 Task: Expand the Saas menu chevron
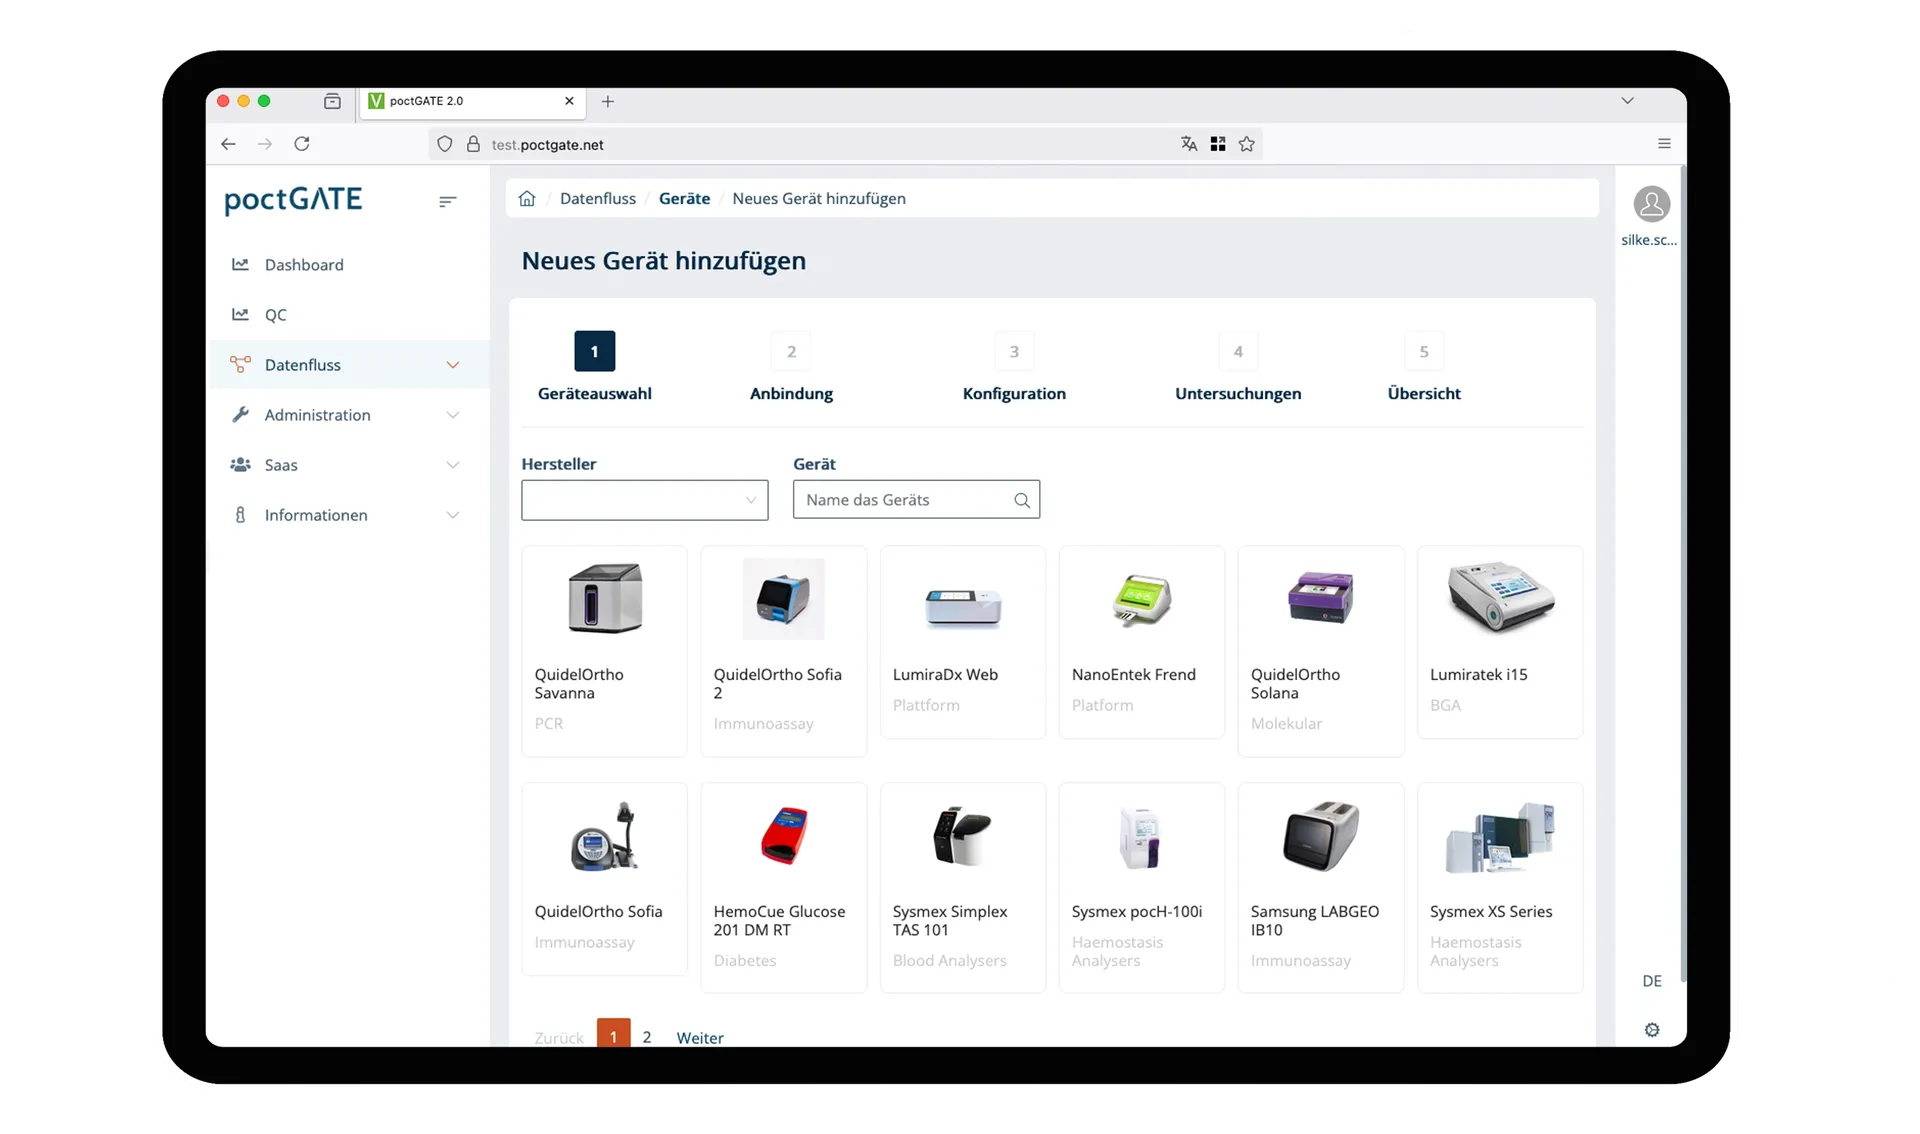point(452,465)
